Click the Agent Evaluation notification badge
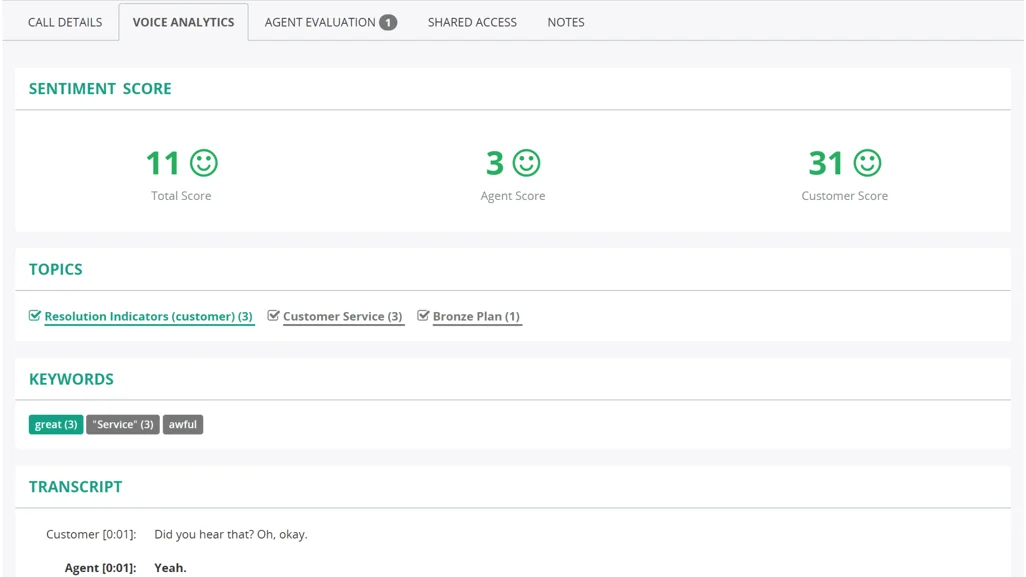 [x=389, y=21]
